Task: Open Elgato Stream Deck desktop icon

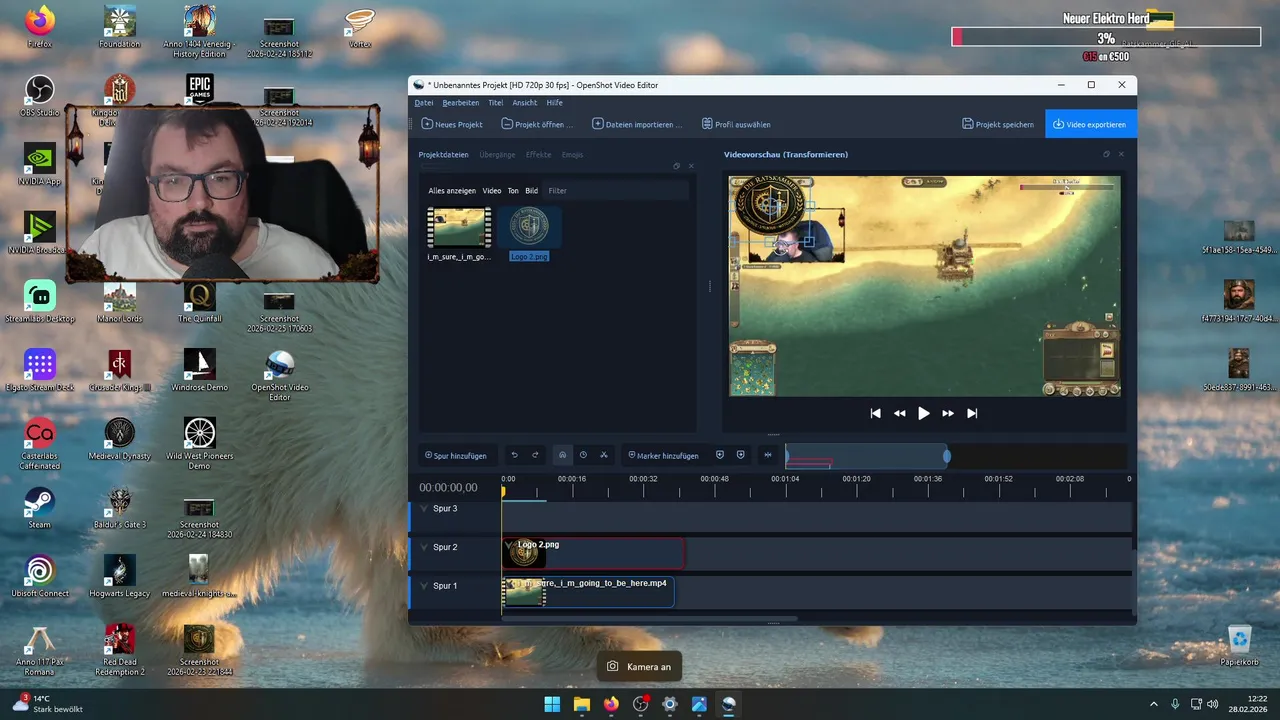Action: pos(39,370)
